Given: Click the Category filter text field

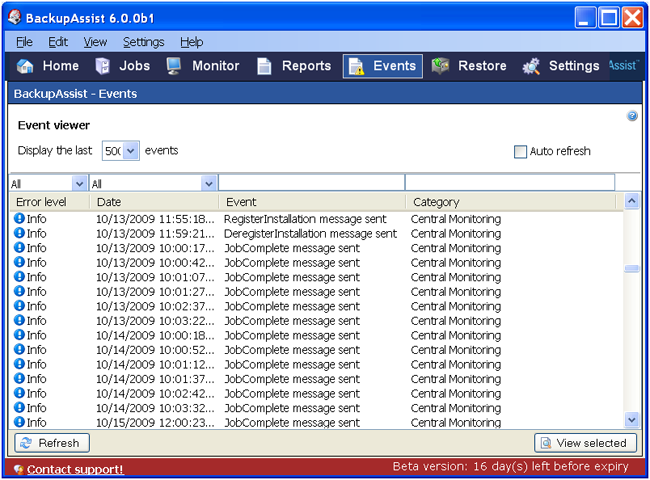Looking at the screenshot, I should point(510,183).
